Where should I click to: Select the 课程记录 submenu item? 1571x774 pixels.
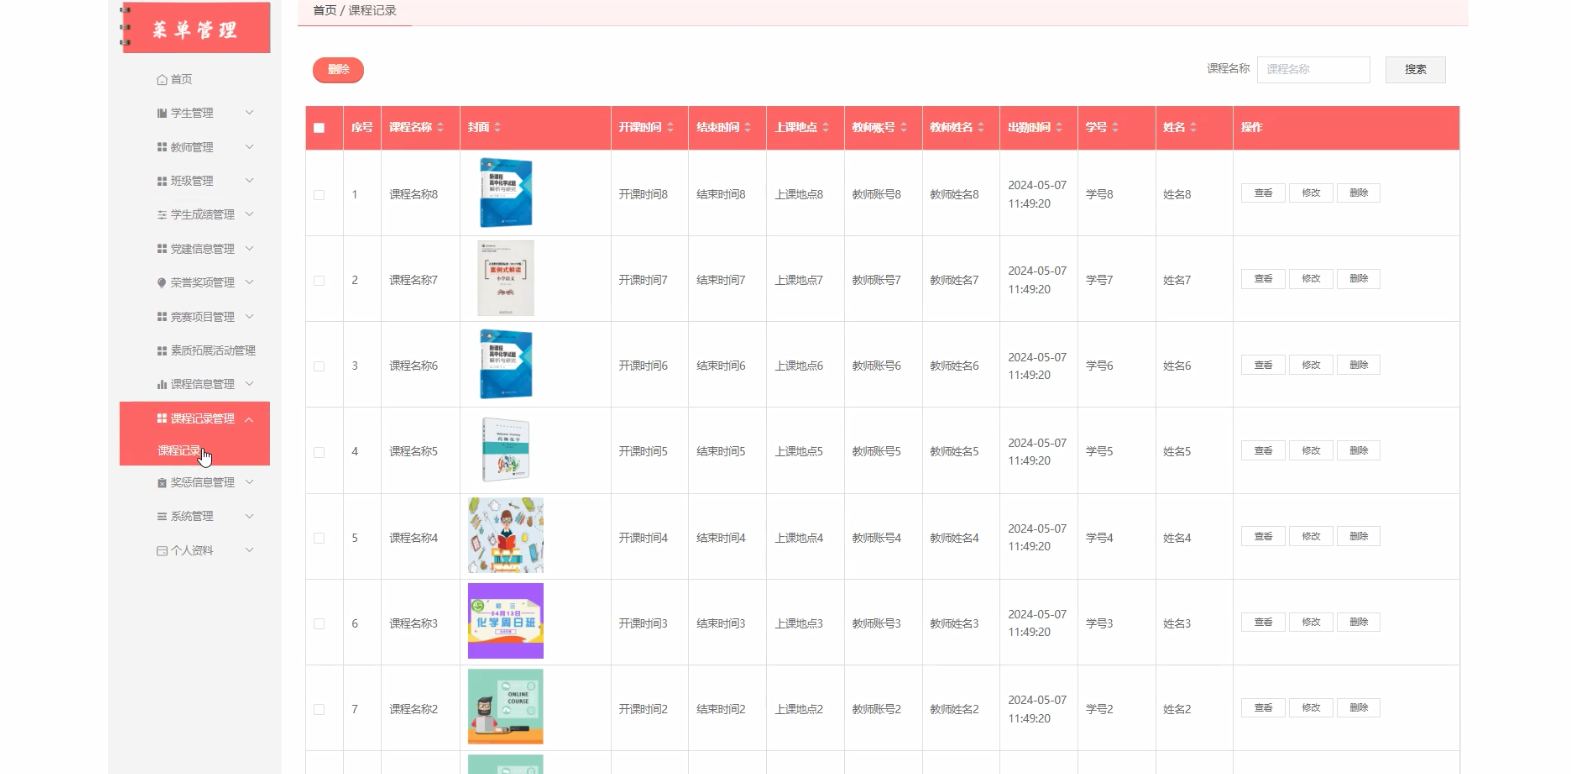[x=195, y=451]
